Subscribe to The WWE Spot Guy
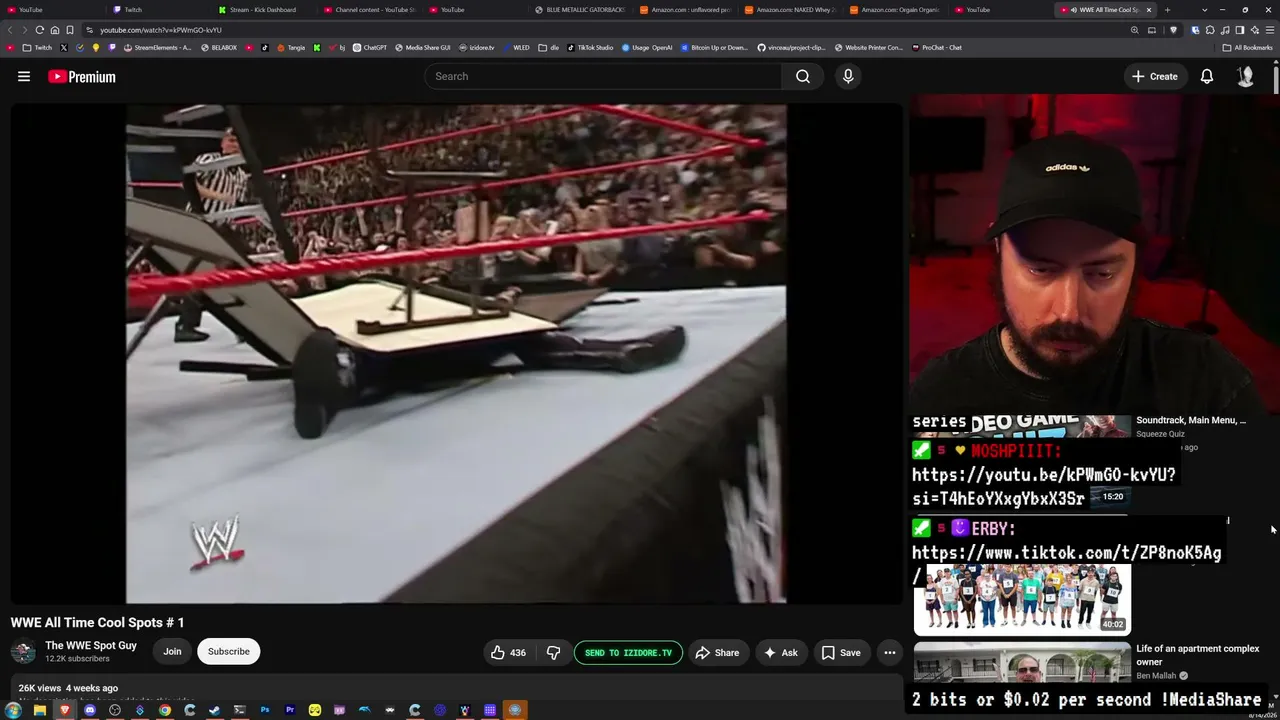 click(229, 652)
